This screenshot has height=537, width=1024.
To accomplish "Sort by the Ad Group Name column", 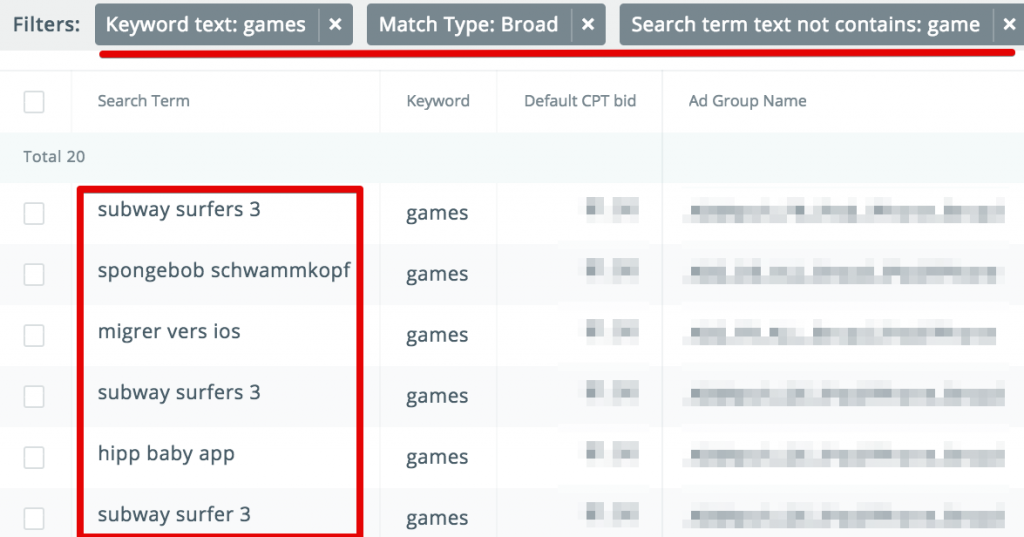I will (747, 101).
